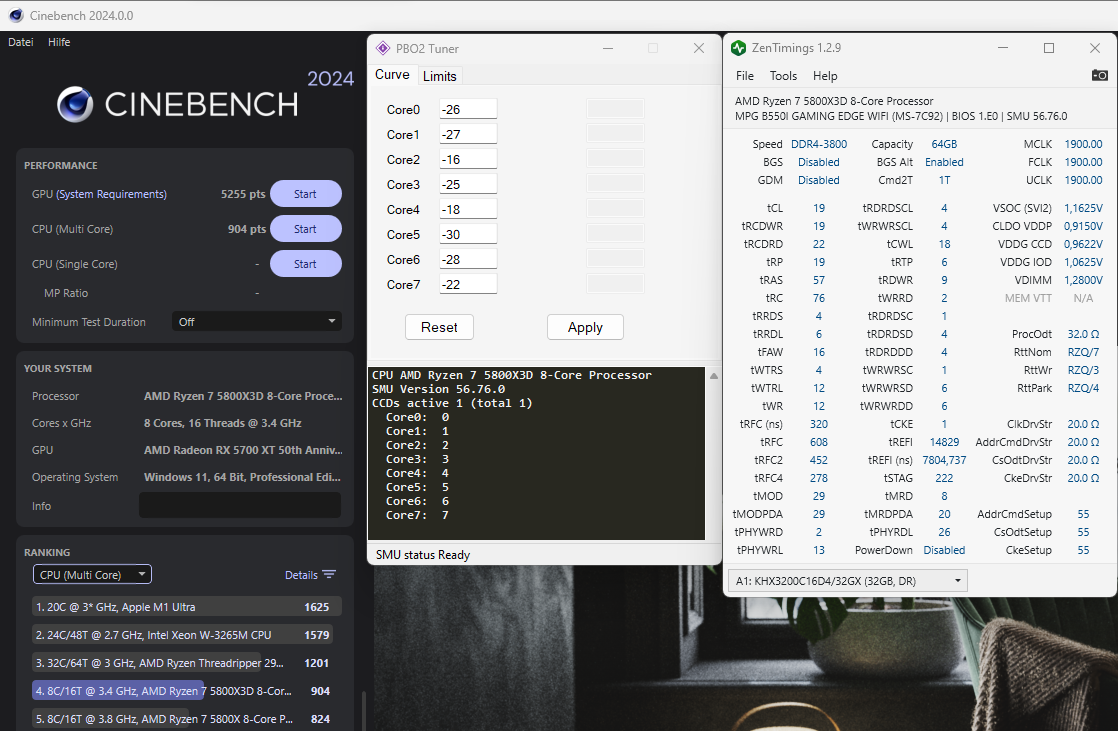Click the 904 pts CPU Multi Core score
The height and width of the screenshot is (731, 1118).
pyautogui.click(x=247, y=229)
